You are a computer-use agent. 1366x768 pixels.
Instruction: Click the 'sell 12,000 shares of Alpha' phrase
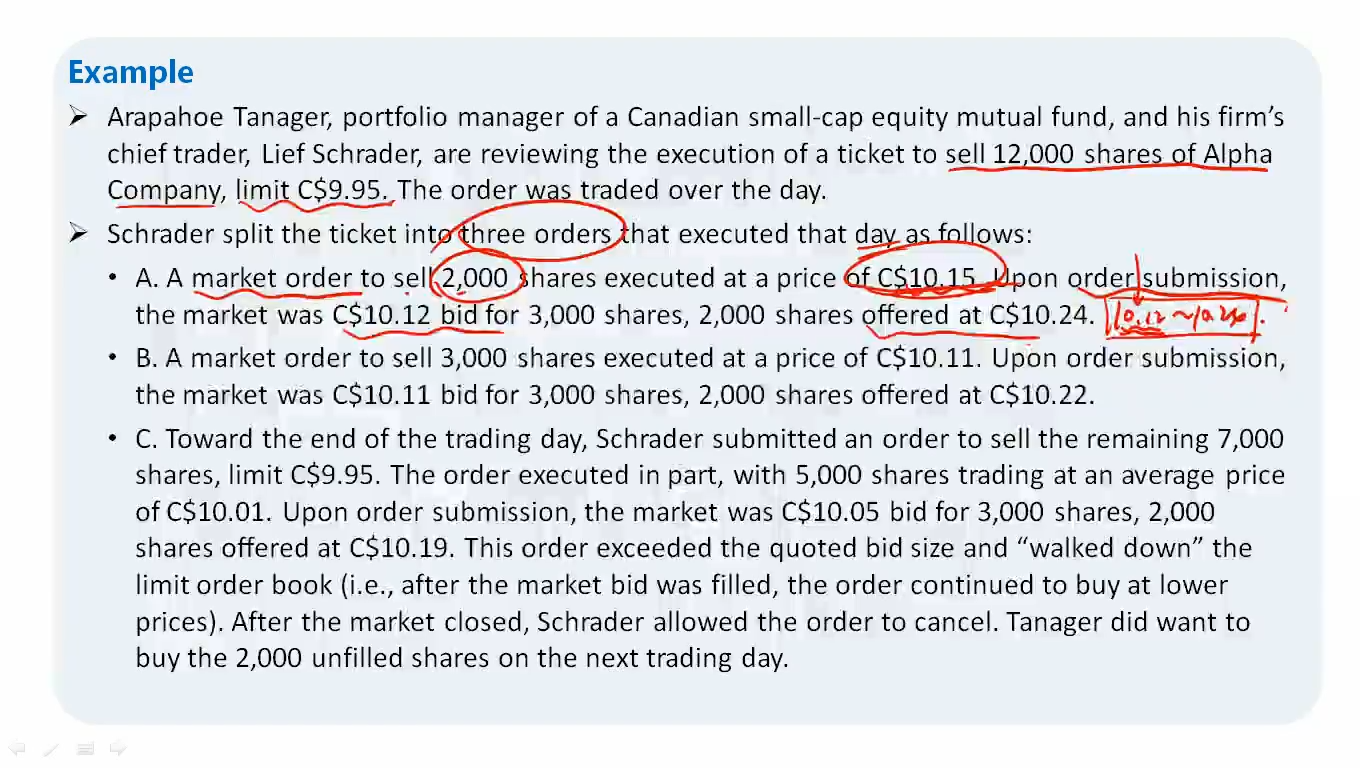coord(1108,154)
